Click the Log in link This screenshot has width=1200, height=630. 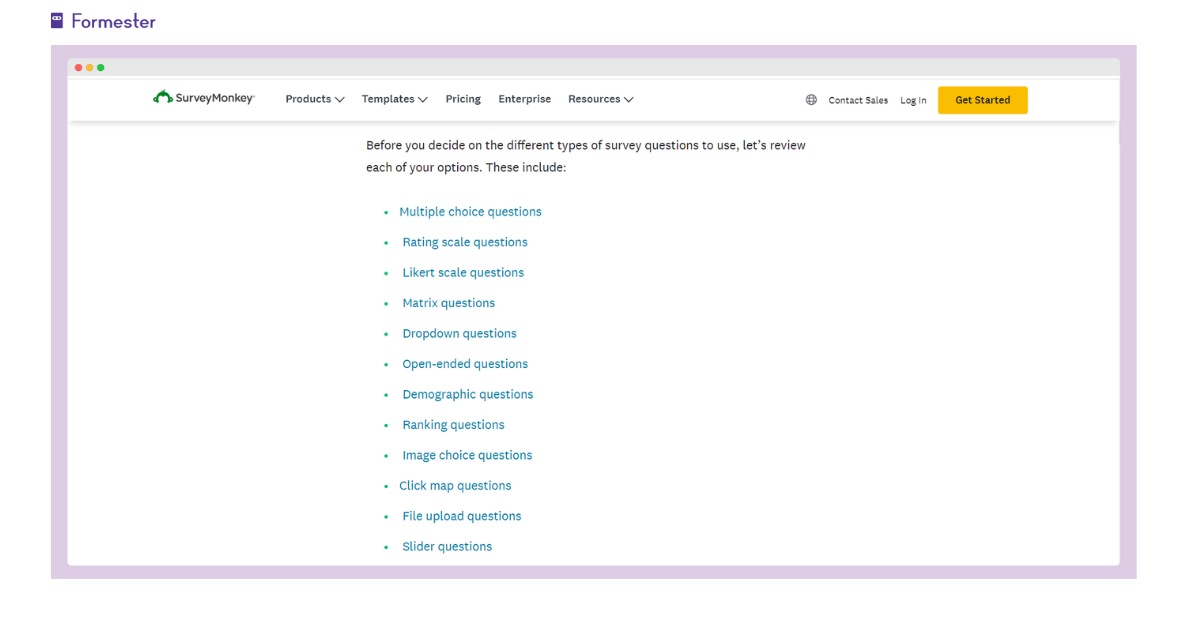913,100
